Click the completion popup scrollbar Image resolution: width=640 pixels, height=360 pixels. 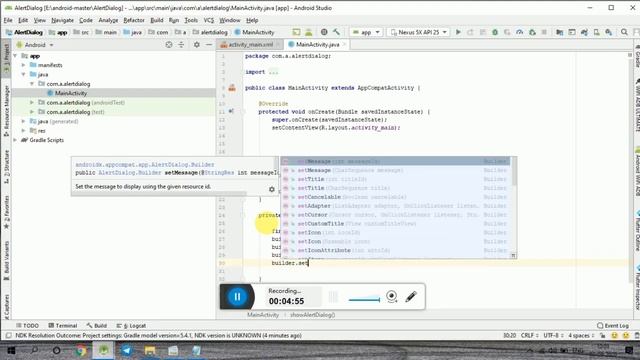[513, 171]
